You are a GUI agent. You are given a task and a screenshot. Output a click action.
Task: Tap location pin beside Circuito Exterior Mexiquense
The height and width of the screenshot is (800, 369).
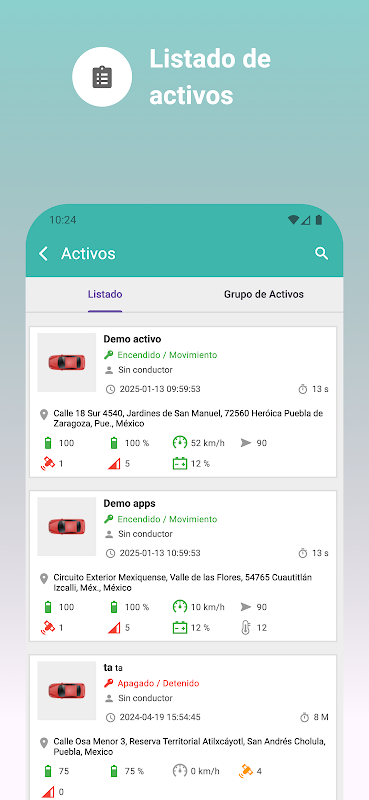point(44,579)
